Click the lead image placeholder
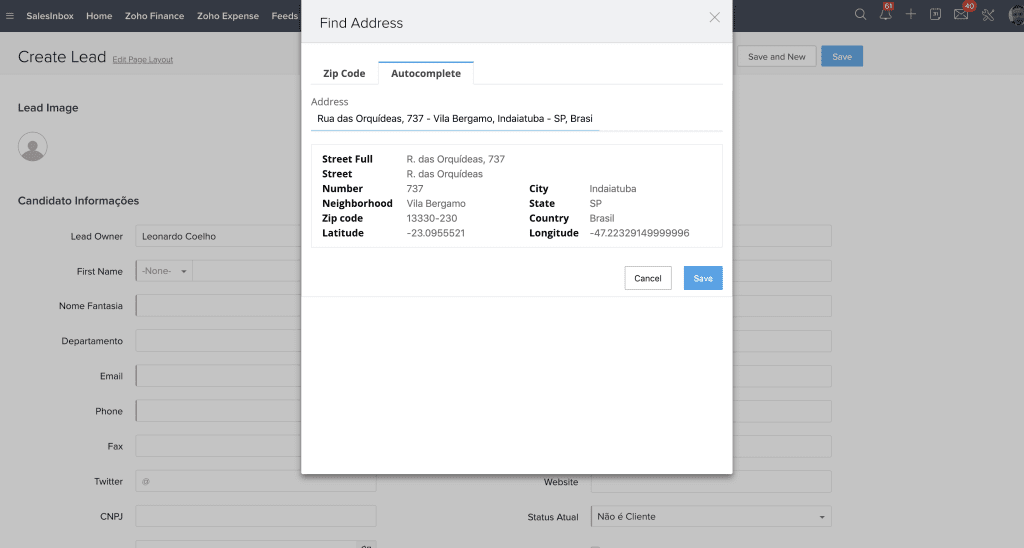Viewport: 1024px width, 548px height. (x=33, y=147)
